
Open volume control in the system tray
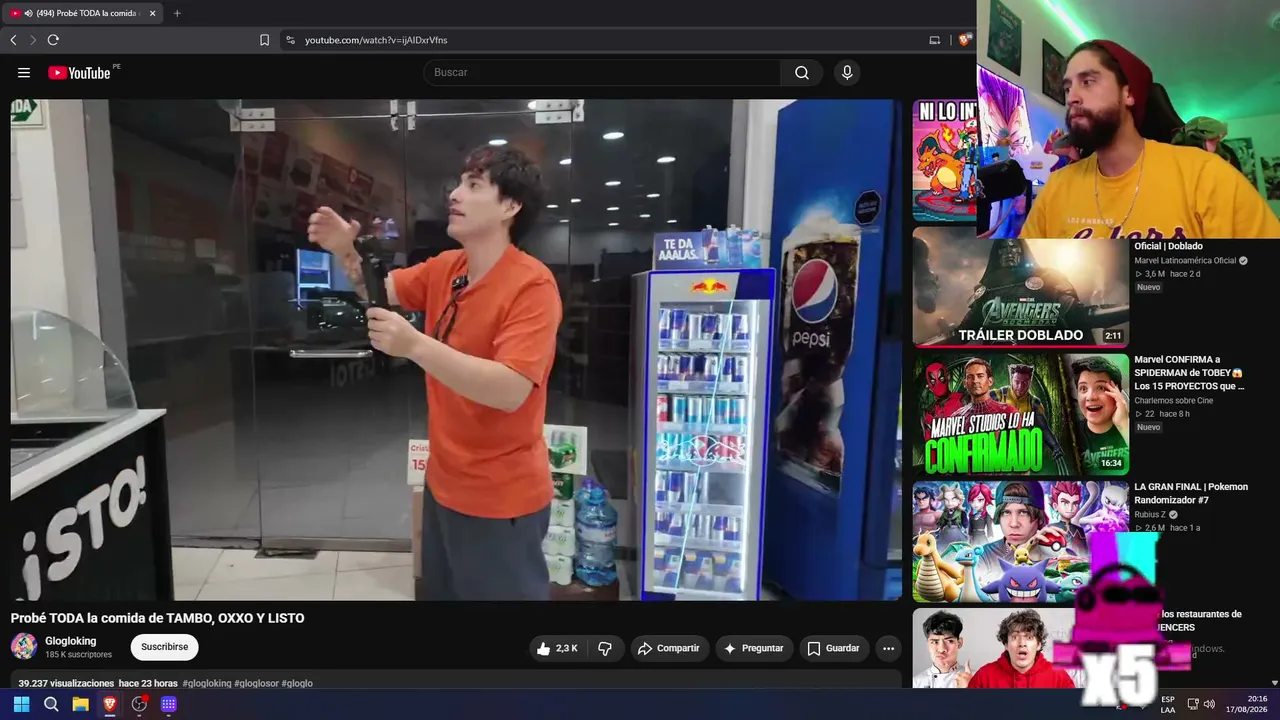1209,704
